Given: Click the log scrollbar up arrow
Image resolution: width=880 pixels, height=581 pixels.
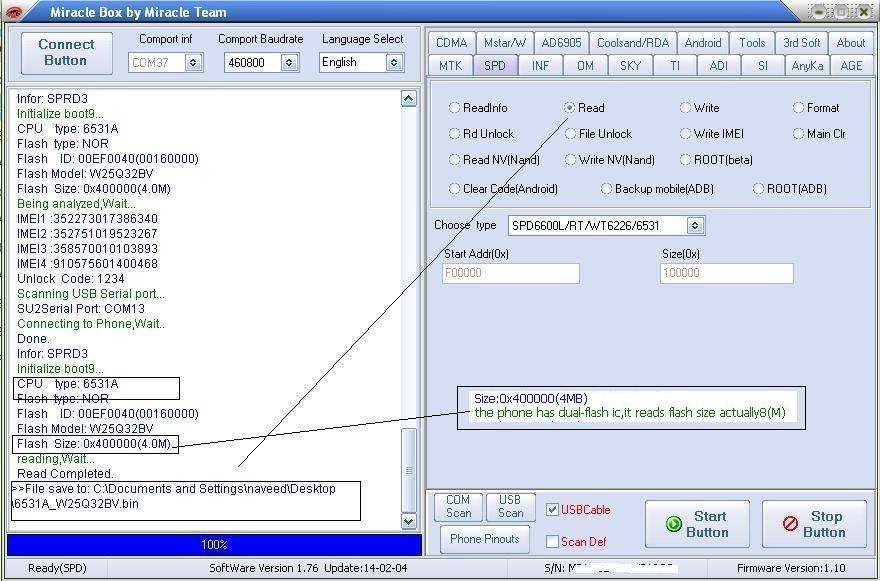Looking at the screenshot, I should pos(409,99).
